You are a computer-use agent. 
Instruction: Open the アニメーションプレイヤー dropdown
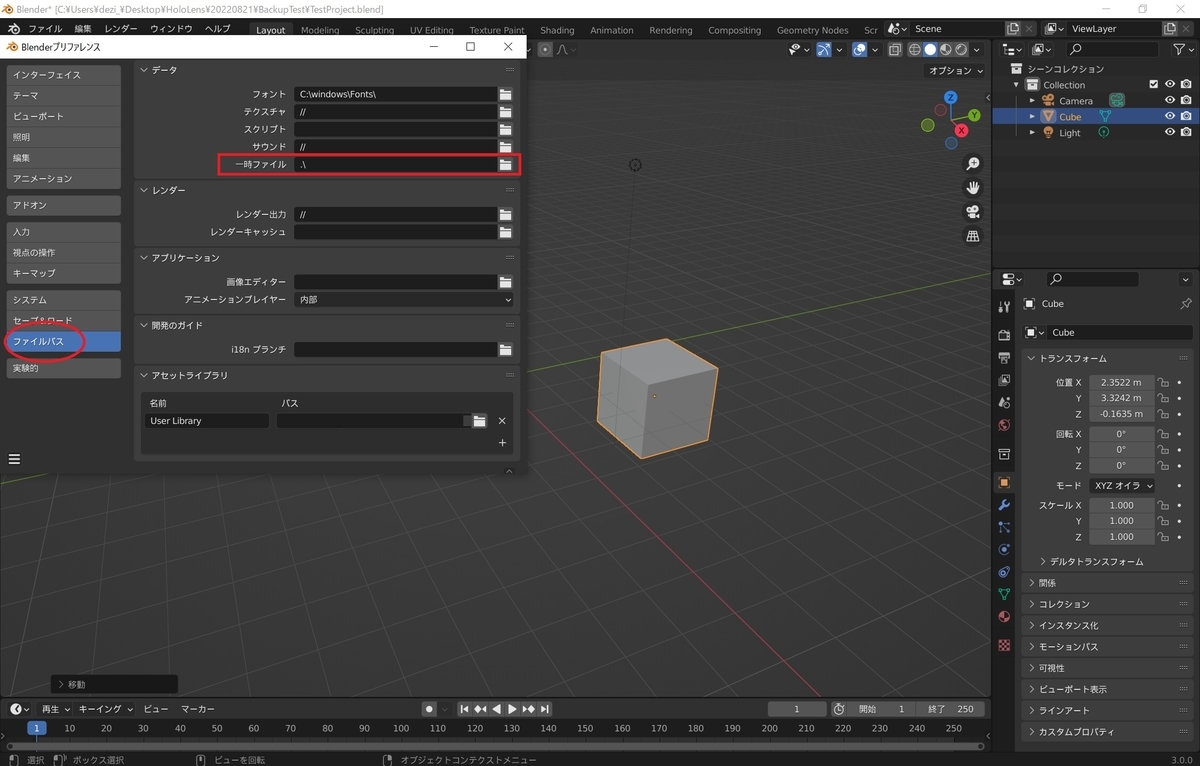[x=404, y=299]
